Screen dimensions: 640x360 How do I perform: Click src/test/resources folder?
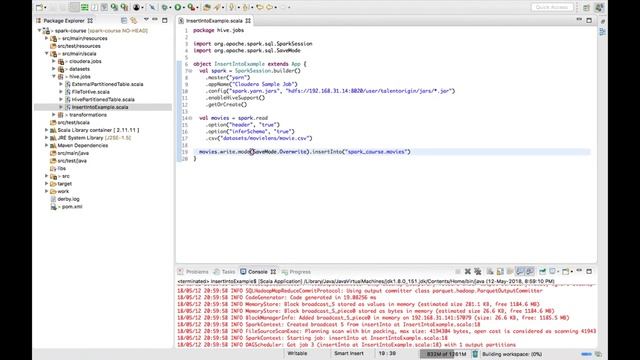(x=79, y=46)
